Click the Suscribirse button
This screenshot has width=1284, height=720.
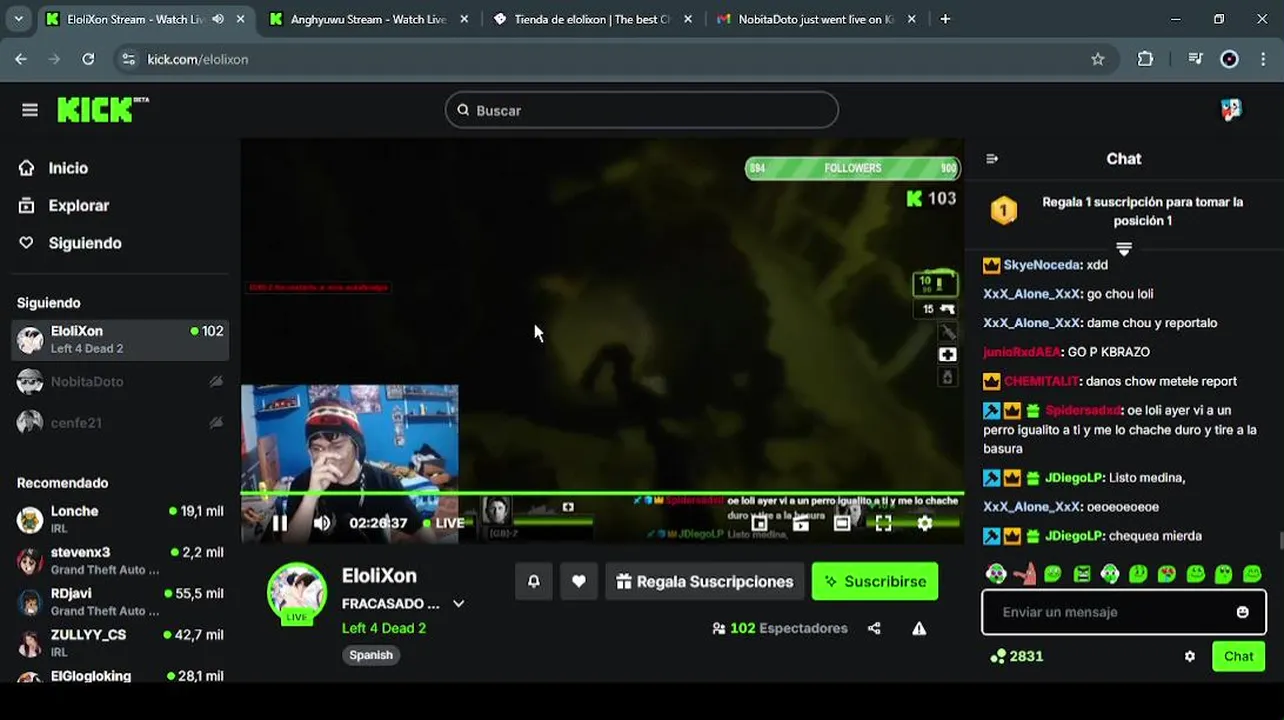(x=875, y=581)
